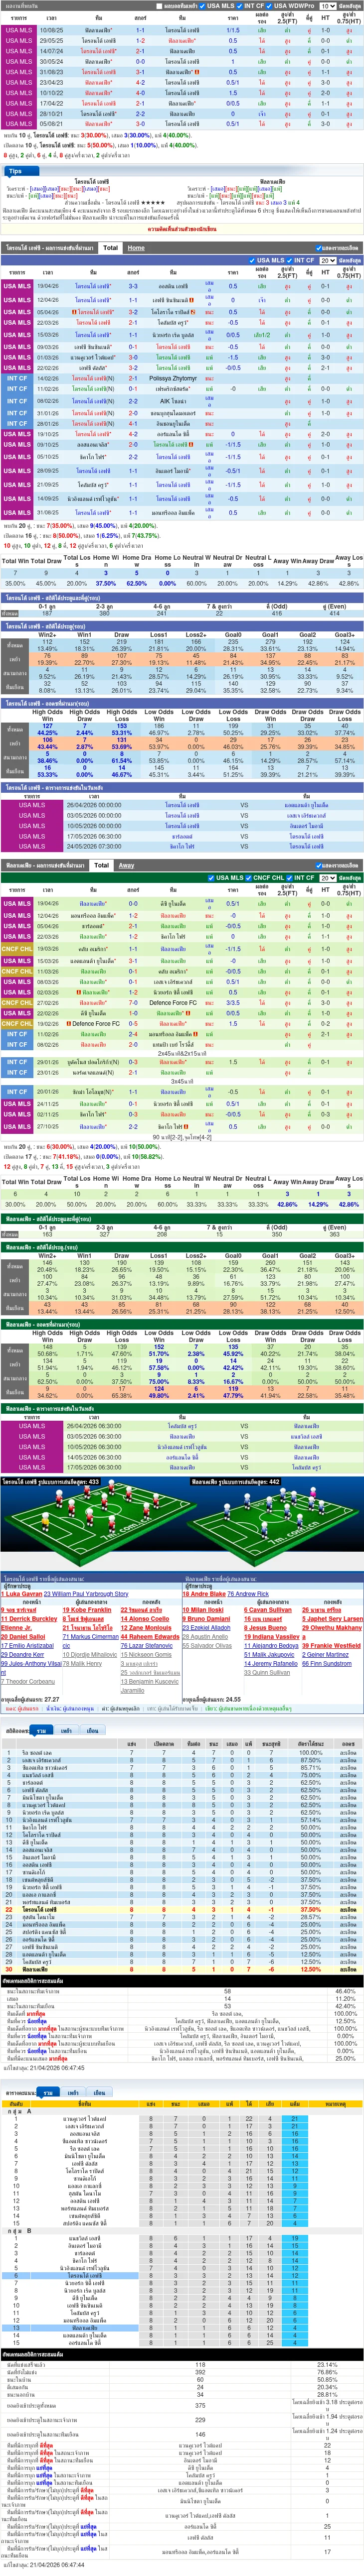This screenshot has width=364, height=2576.
Task: Switch to the Home tab
Action: [136, 248]
